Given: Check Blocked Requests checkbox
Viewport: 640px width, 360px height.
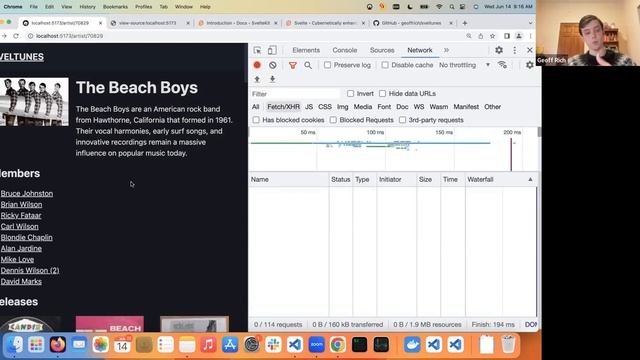Looking at the screenshot, I should click(333, 120).
